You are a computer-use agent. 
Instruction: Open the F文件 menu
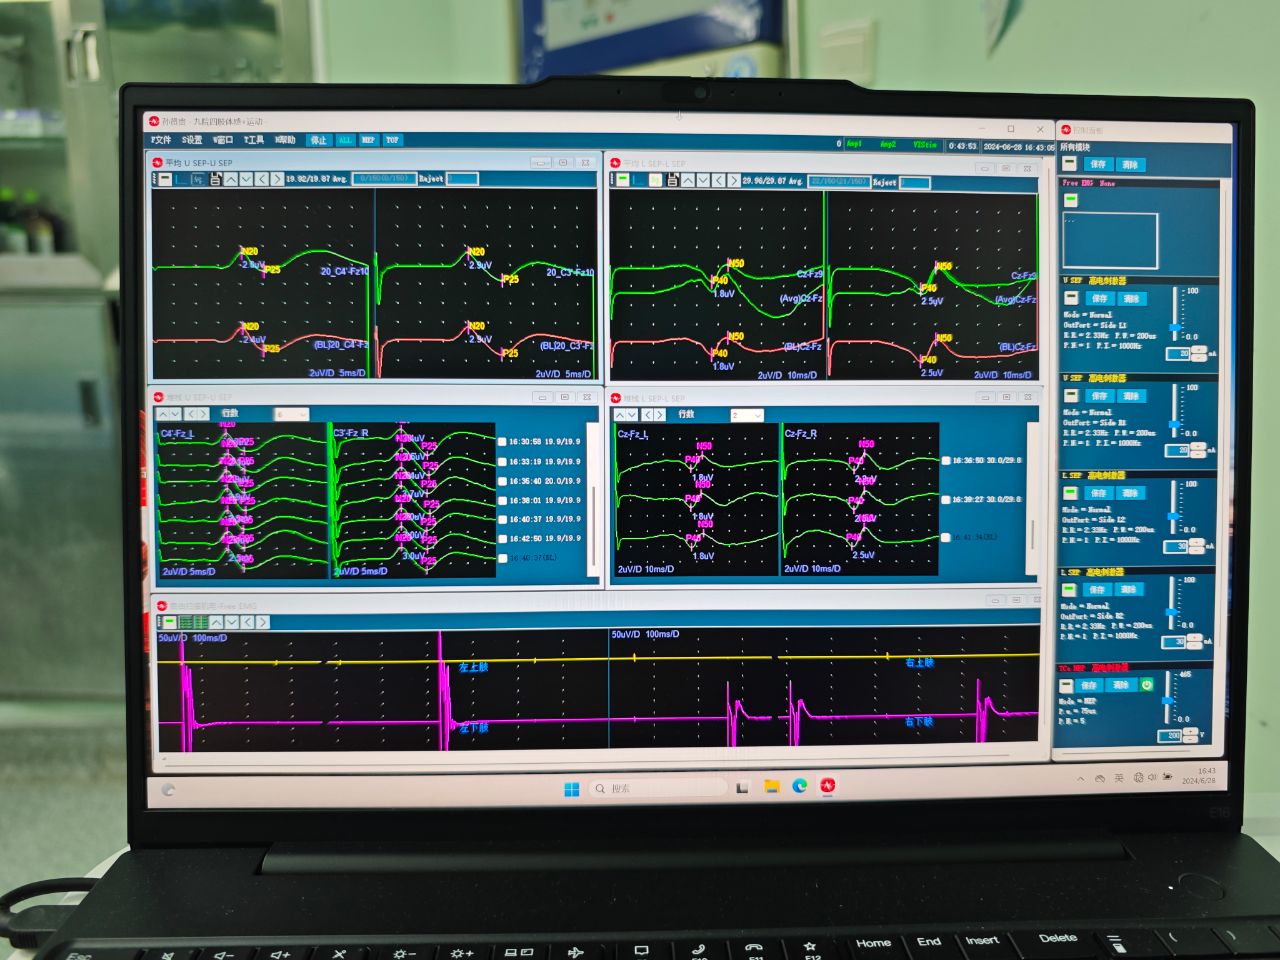[x=161, y=140]
